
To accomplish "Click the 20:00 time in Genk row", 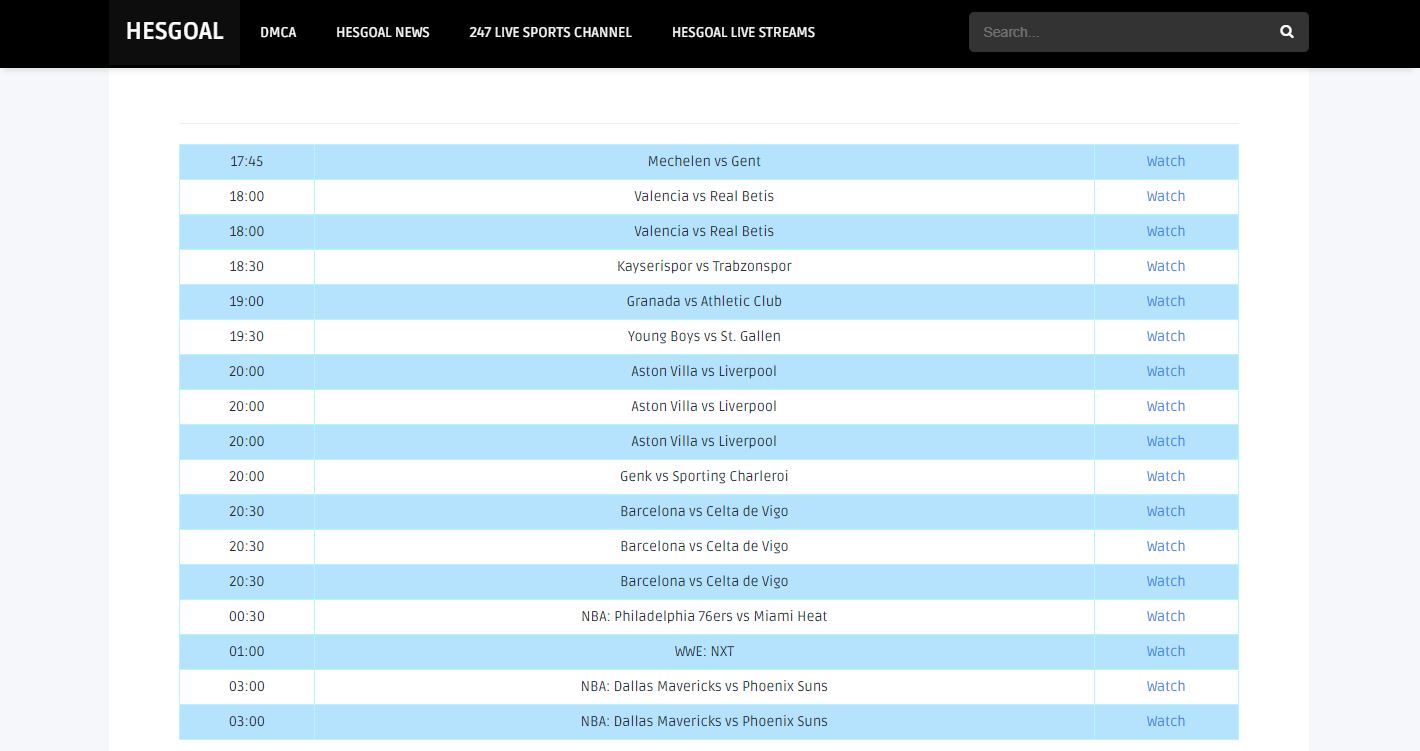I will coord(247,476).
